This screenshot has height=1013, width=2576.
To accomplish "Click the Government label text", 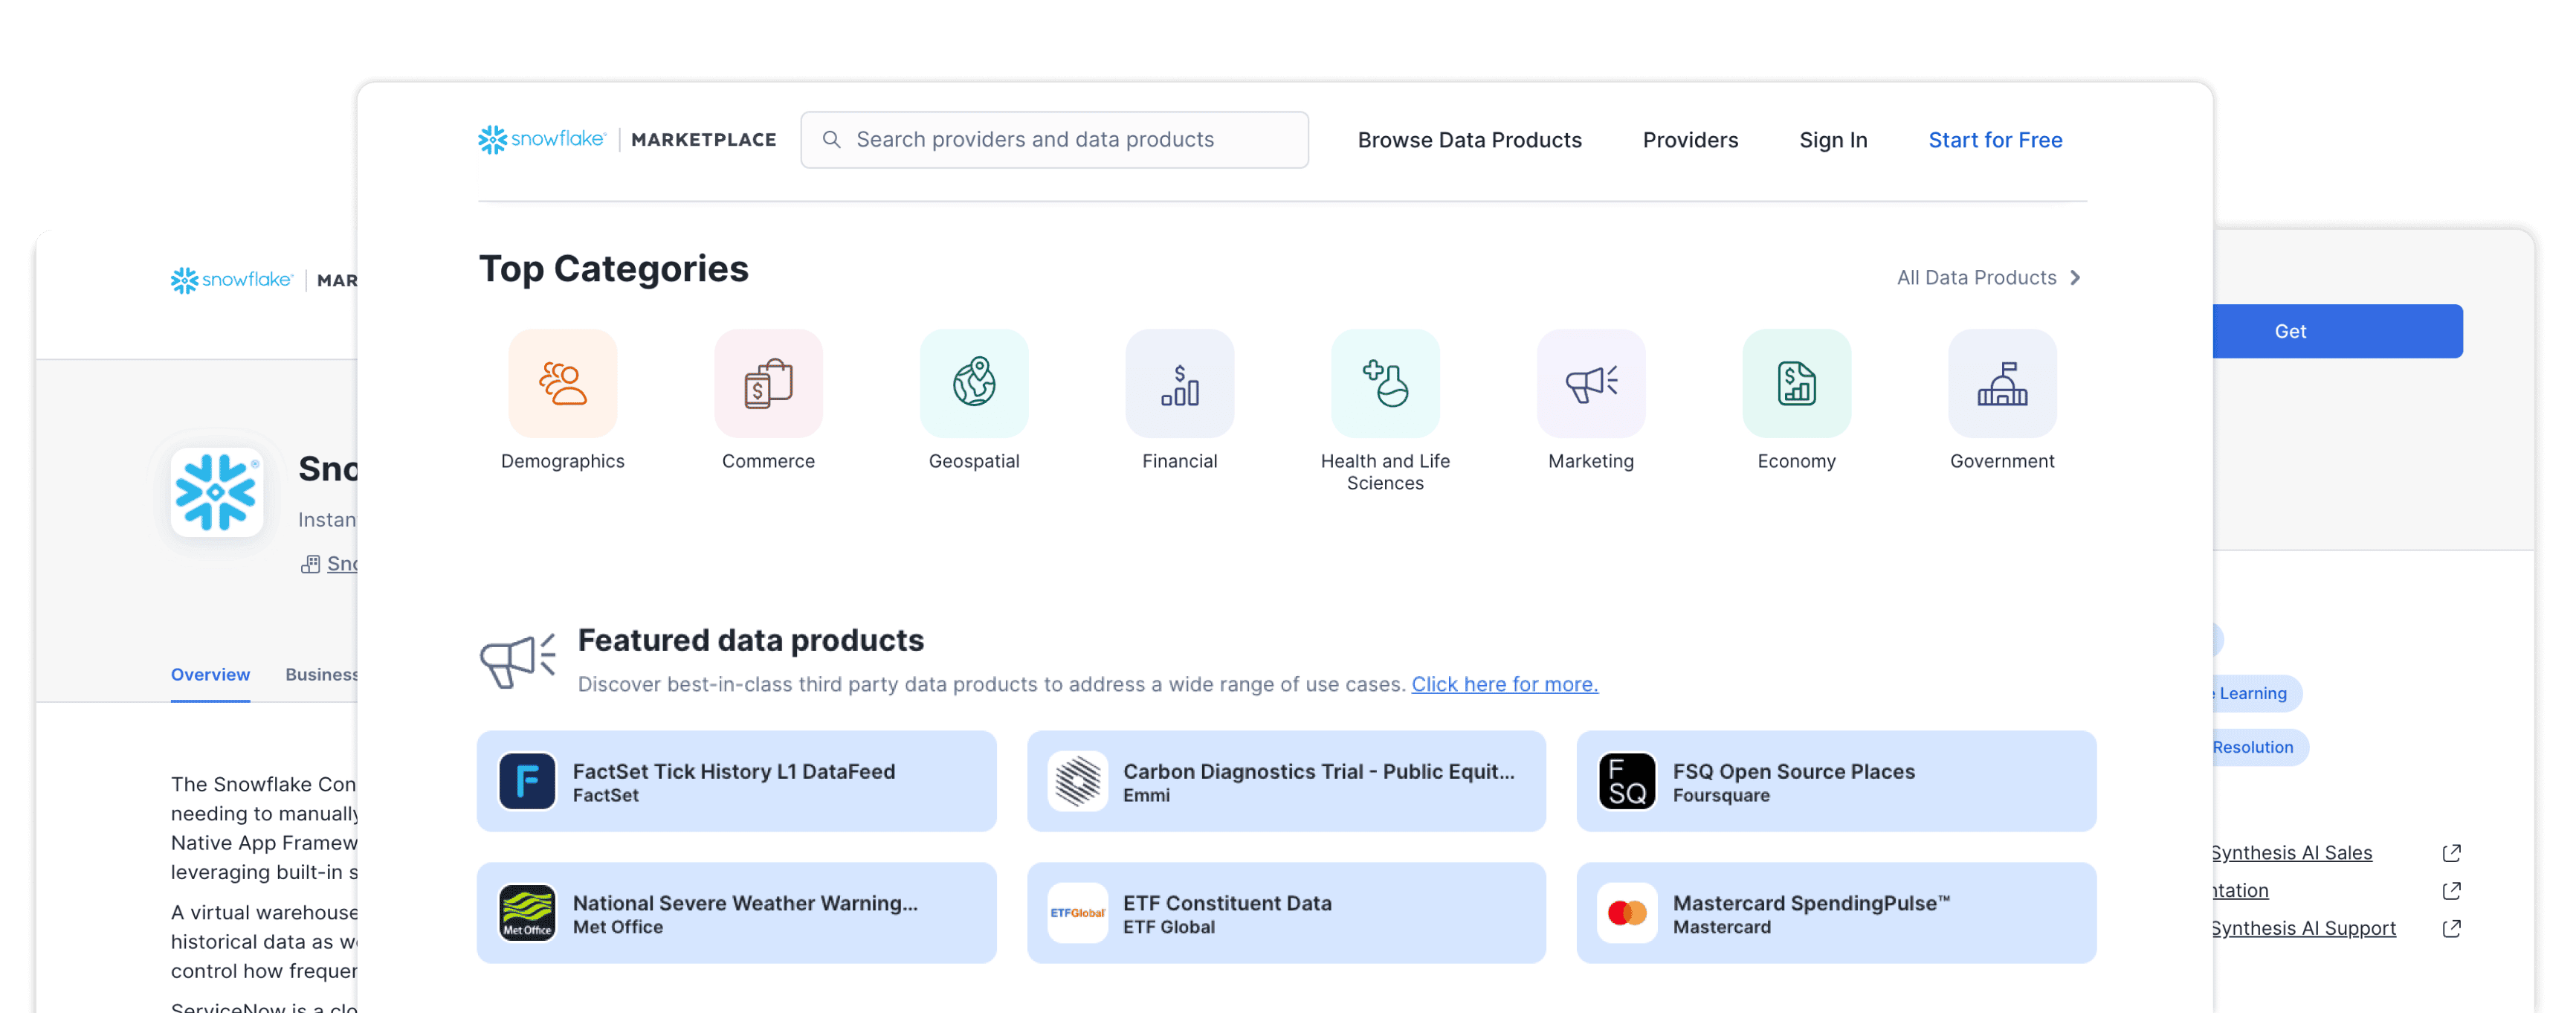I will click(2002, 461).
